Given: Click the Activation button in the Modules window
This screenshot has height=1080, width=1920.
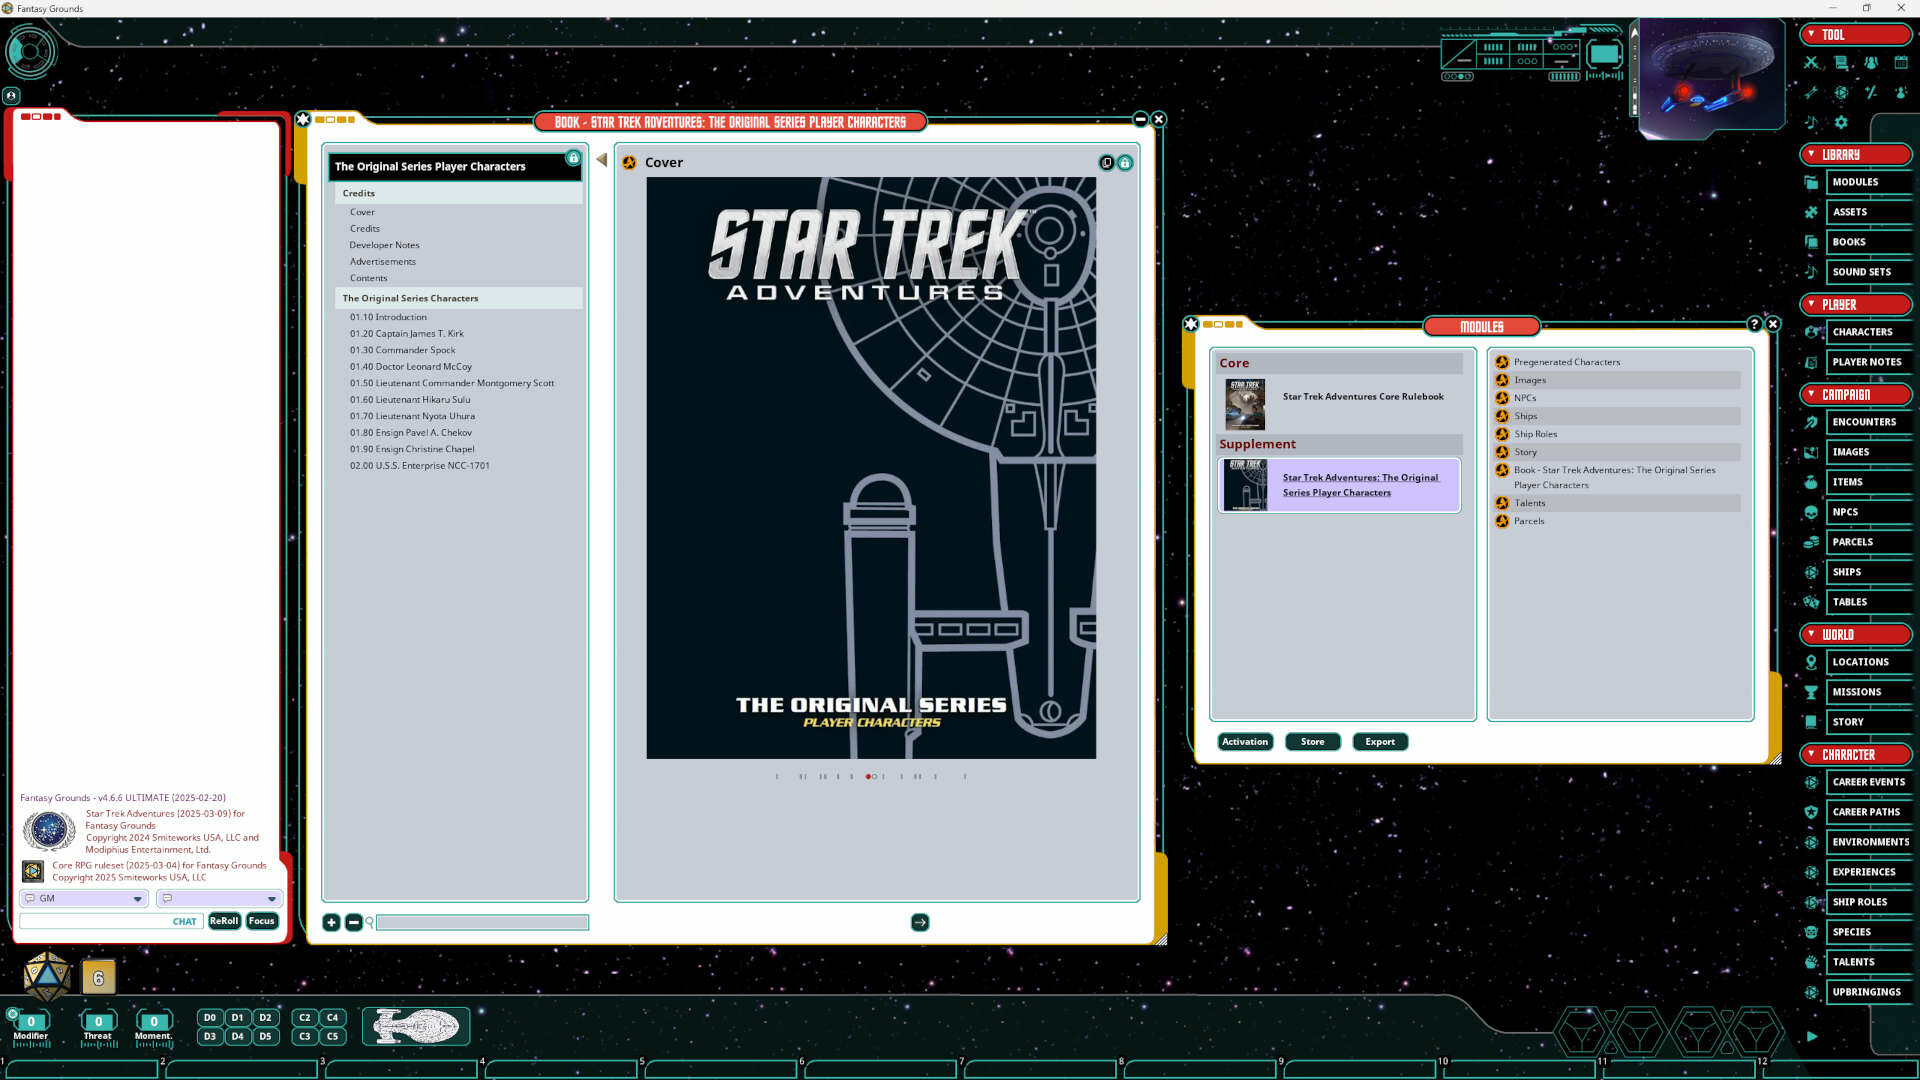Looking at the screenshot, I should pos(1244,741).
